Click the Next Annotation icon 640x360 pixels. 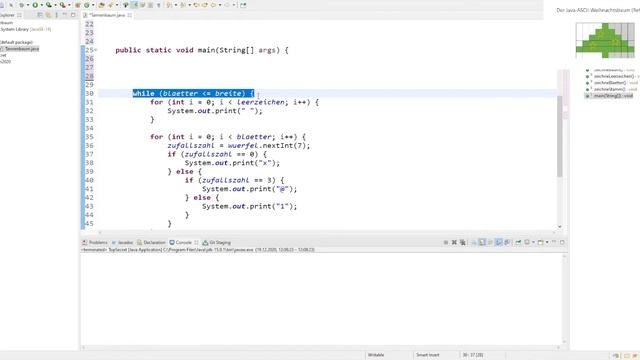(169, 5)
